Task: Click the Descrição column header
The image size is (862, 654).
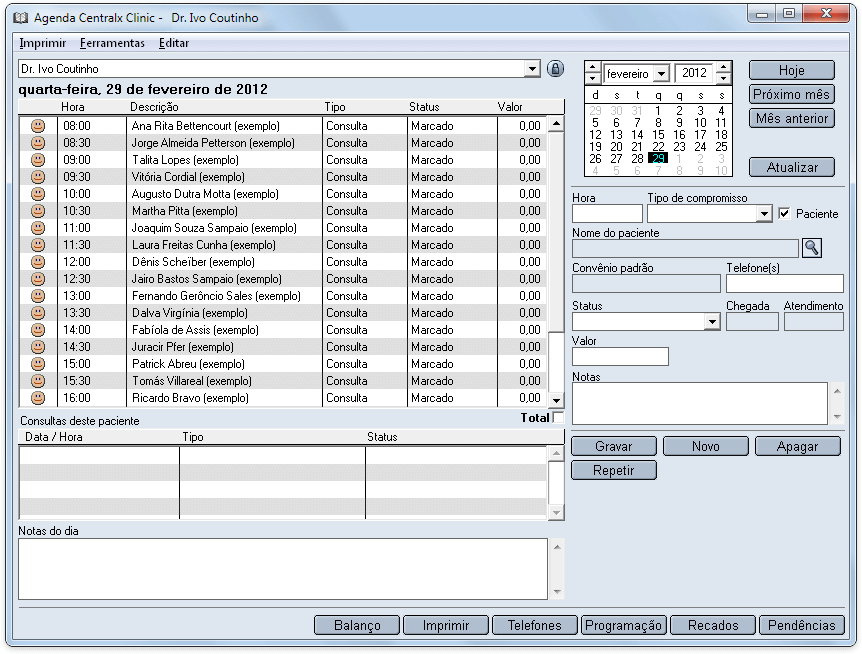Action: 154,107
